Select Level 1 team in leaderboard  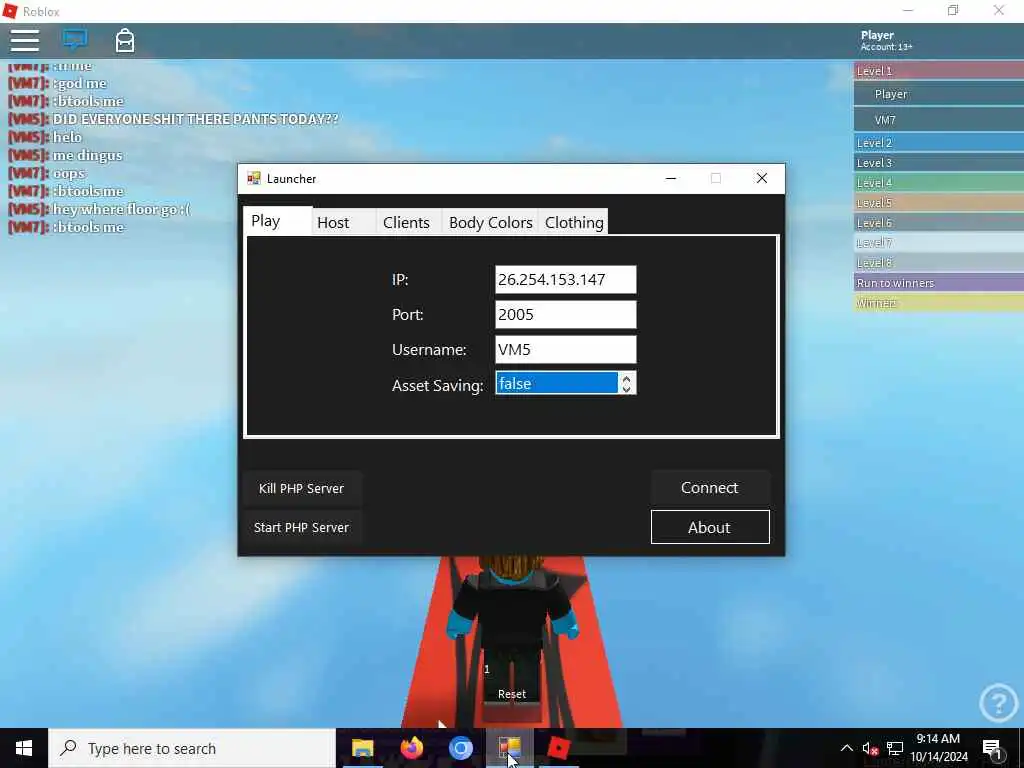coord(938,71)
